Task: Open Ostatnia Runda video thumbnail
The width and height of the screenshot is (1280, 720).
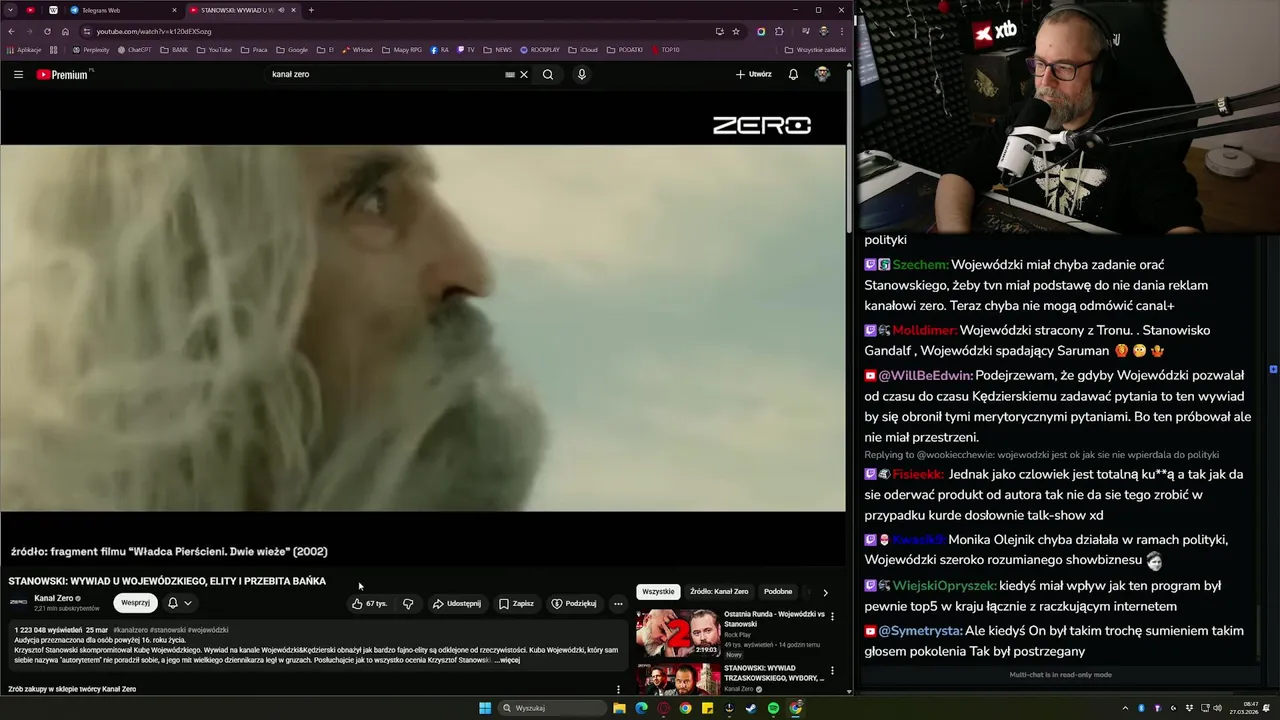Action: point(677,633)
